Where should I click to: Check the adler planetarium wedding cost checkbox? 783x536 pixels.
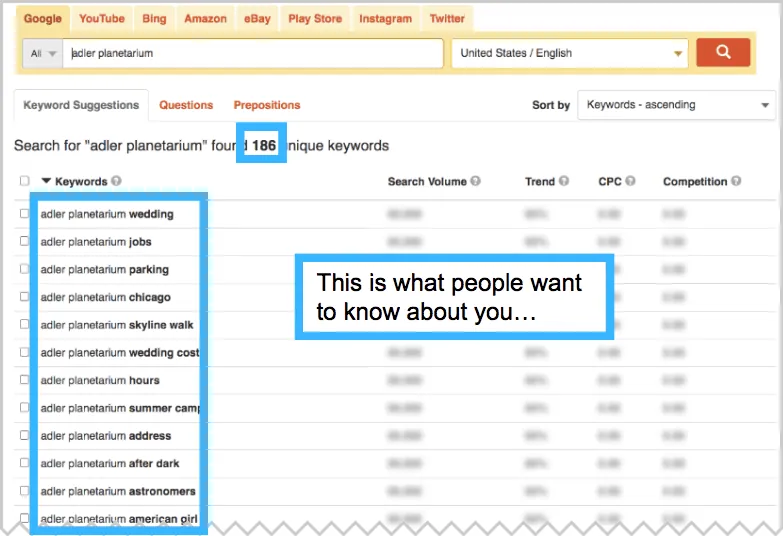24,352
